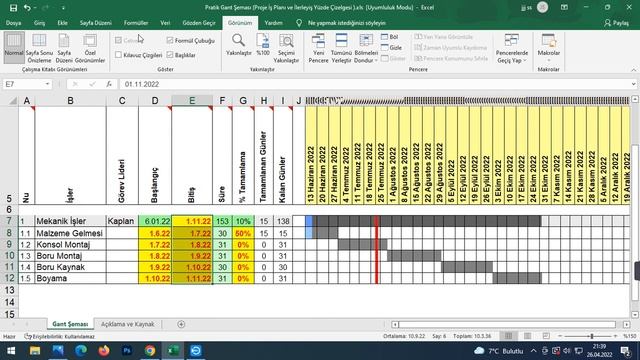Click Erişilebilirlik: Kullanılamaz status
This screenshot has height=360, width=640.
(60, 336)
